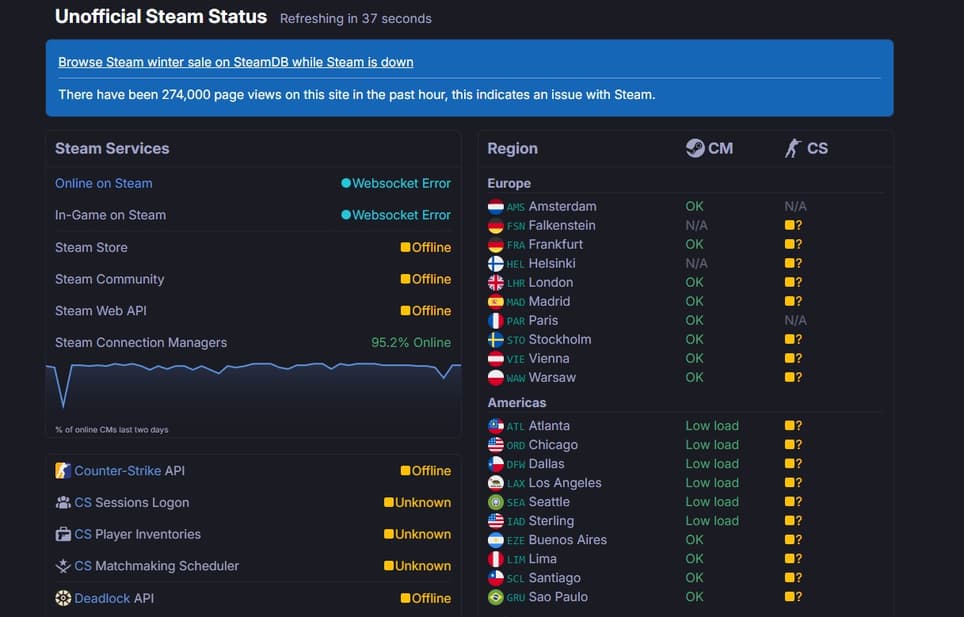Screen dimensions: 964x617
Task: Click the CS Sessions Logon users icon
Action: (x=63, y=503)
